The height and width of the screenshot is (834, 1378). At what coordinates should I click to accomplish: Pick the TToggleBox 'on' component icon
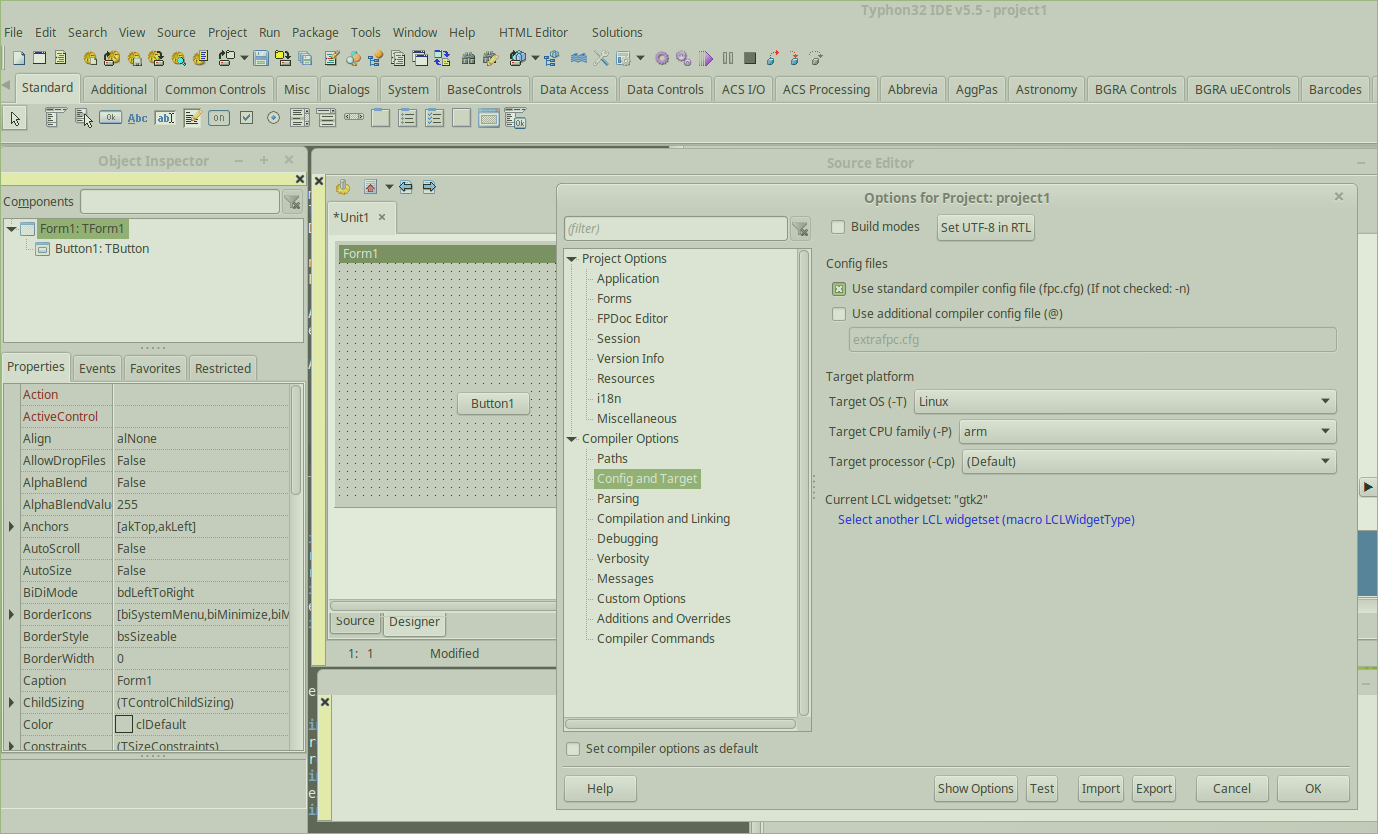click(x=219, y=118)
